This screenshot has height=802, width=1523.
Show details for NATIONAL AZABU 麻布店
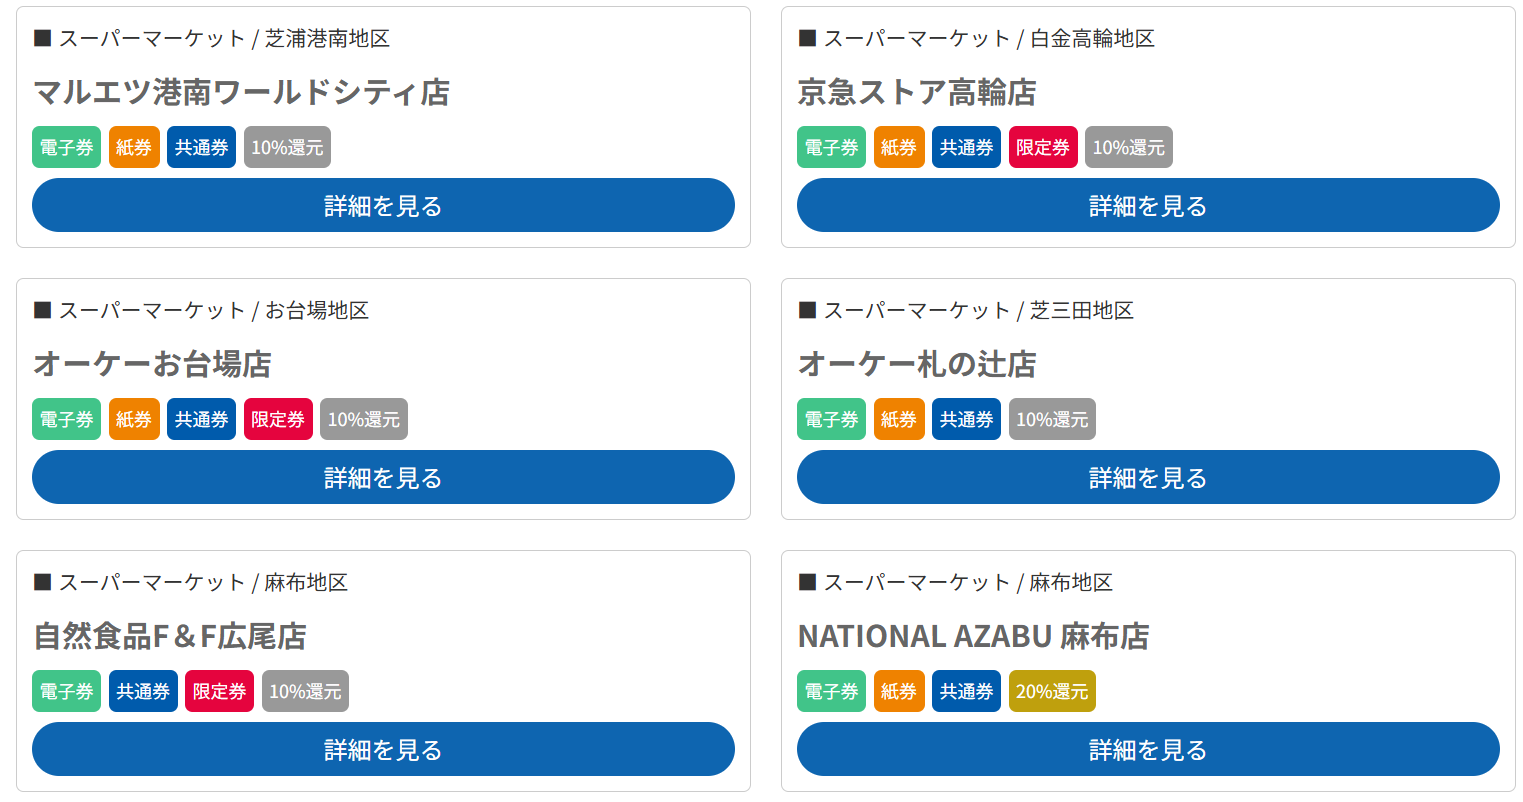tap(1148, 749)
